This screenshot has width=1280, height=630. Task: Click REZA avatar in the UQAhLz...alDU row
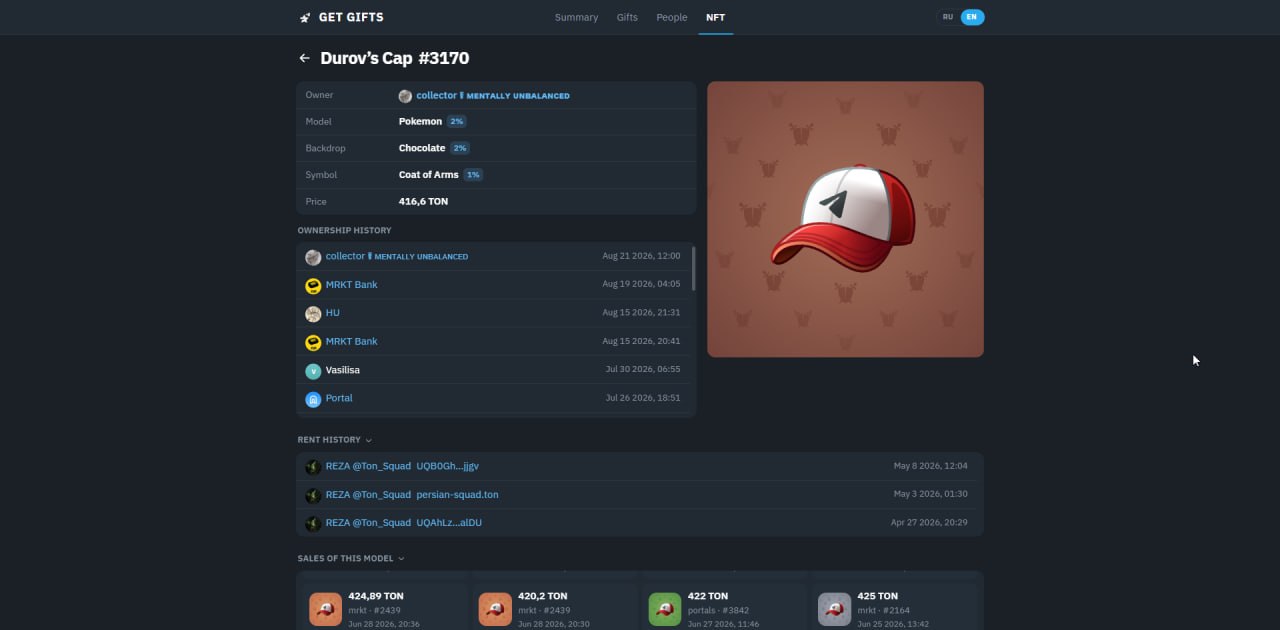point(313,523)
